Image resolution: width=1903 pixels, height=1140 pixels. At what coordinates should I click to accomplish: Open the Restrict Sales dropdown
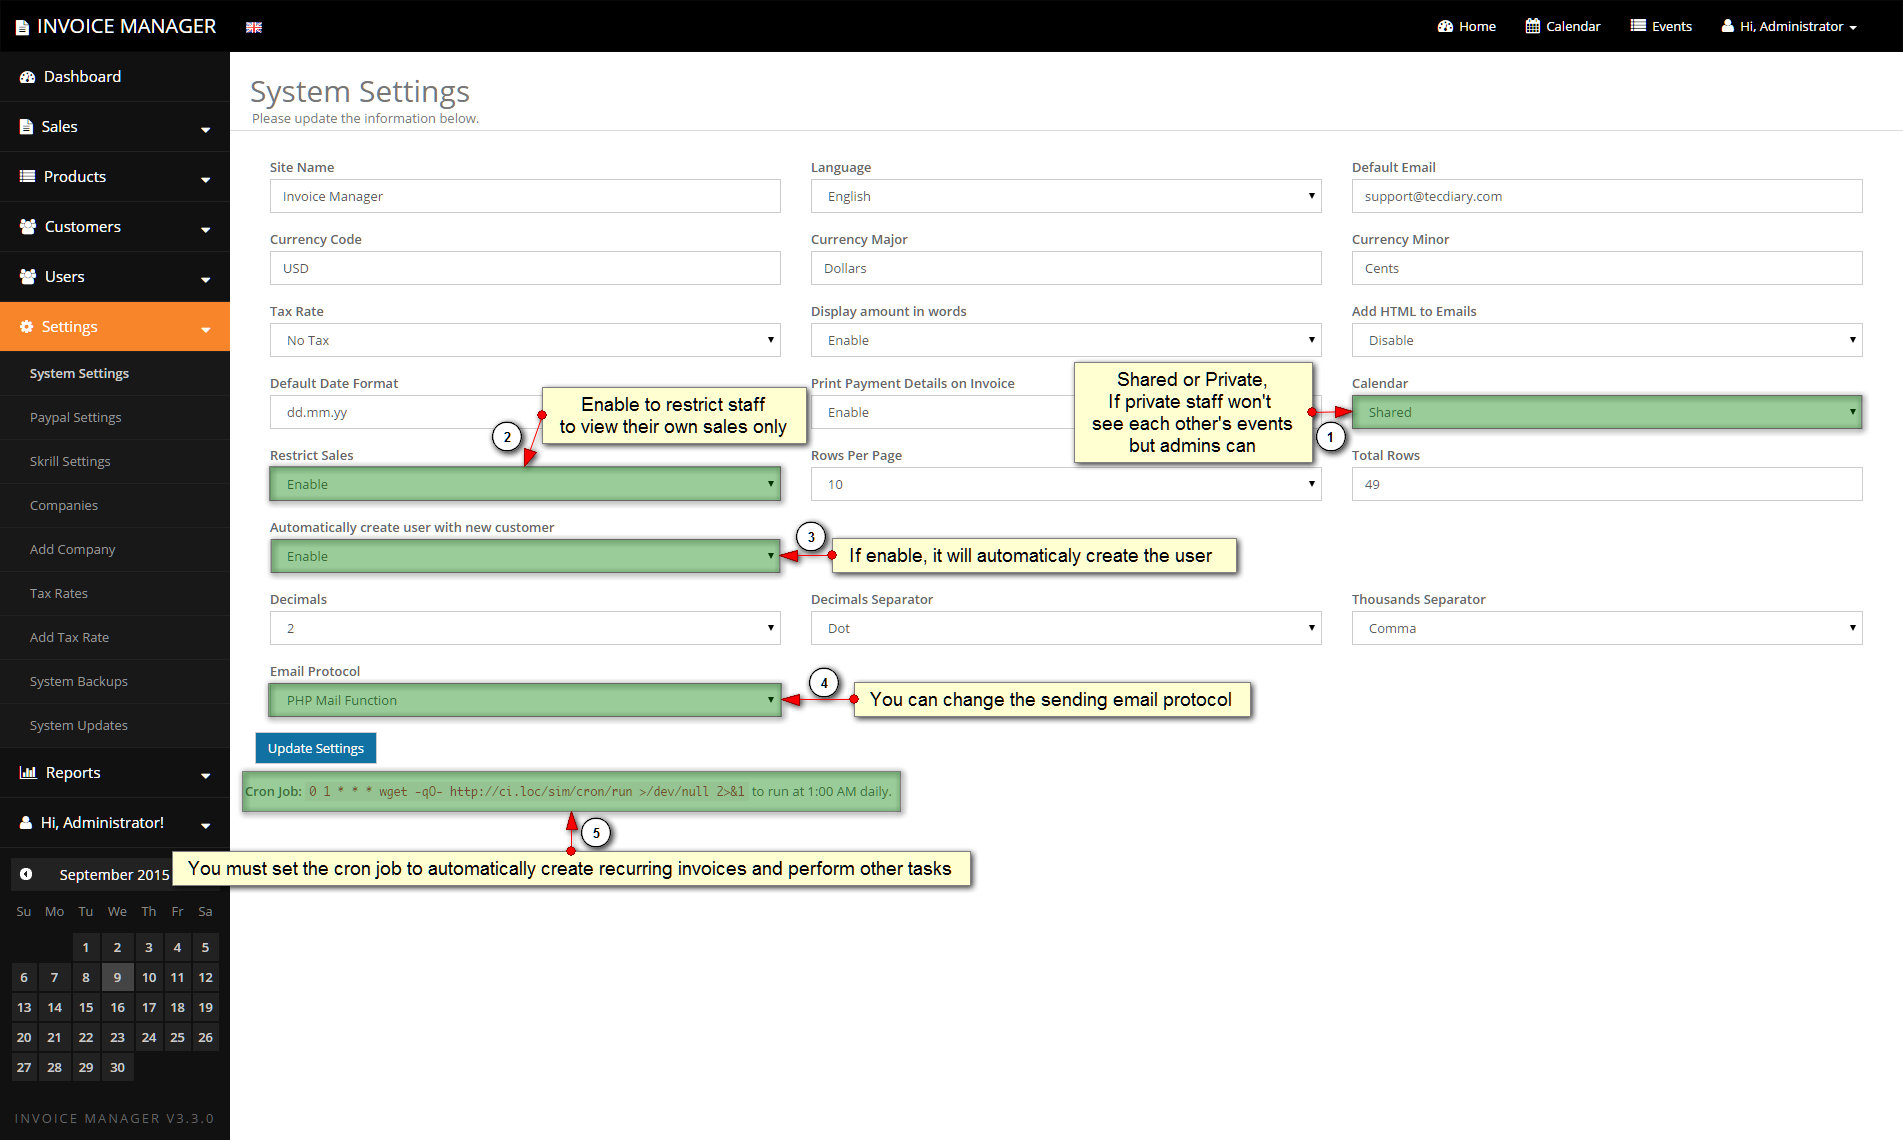[524, 484]
